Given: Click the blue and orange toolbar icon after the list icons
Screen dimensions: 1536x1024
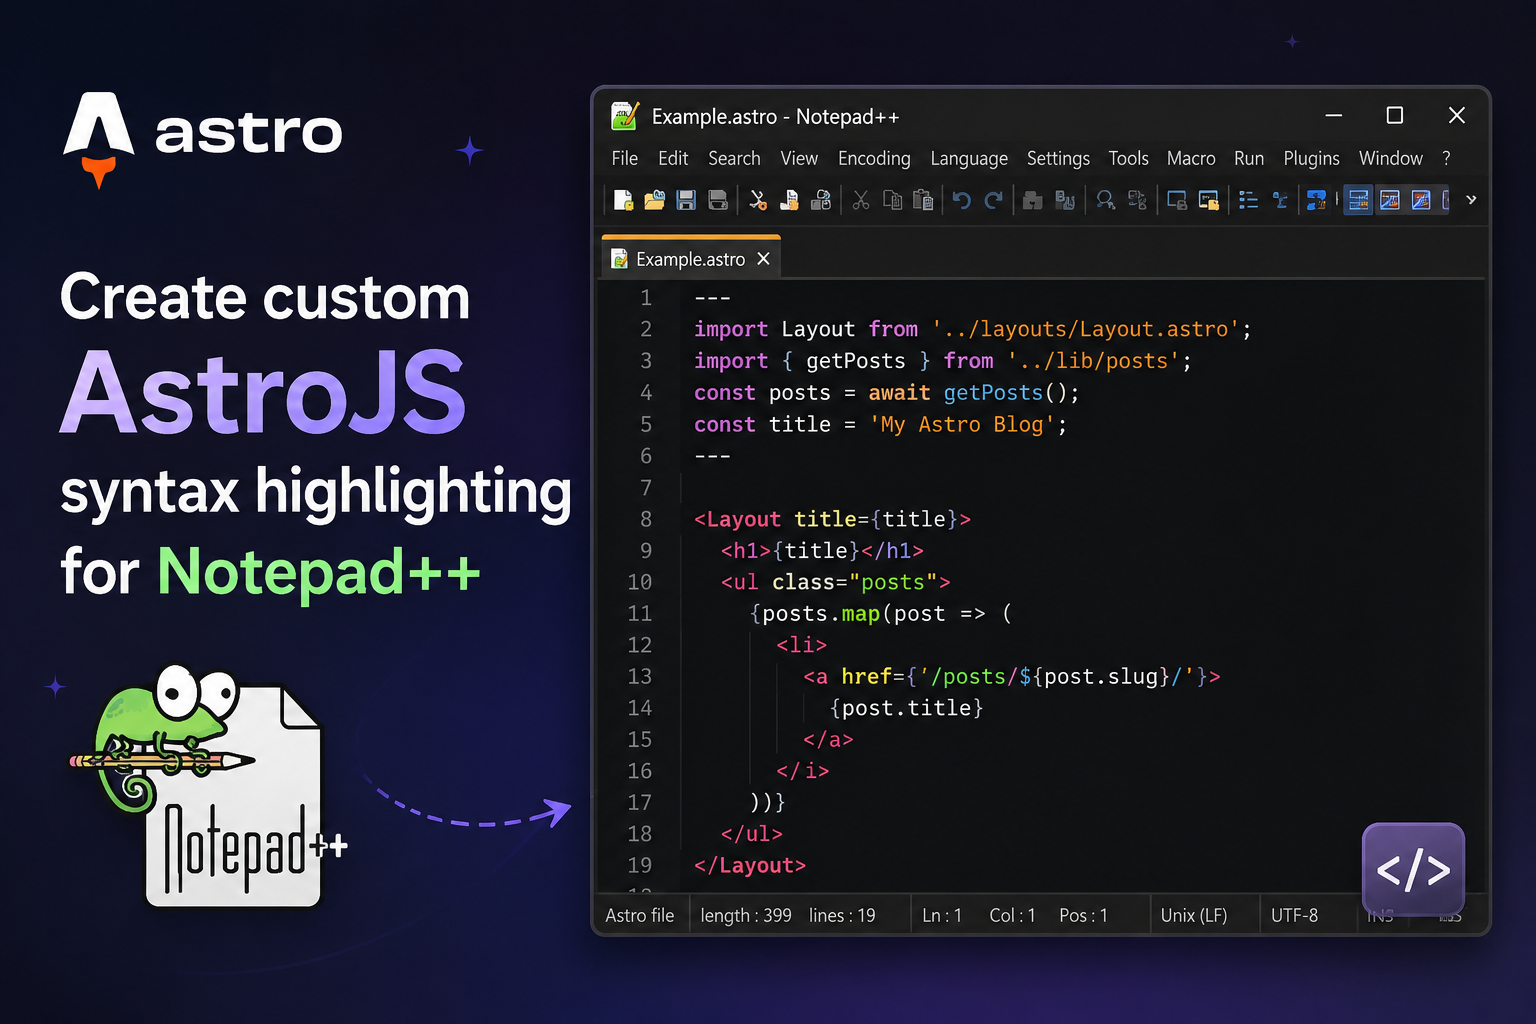Looking at the screenshot, I should pyautogui.click(x=1316, y=200).
